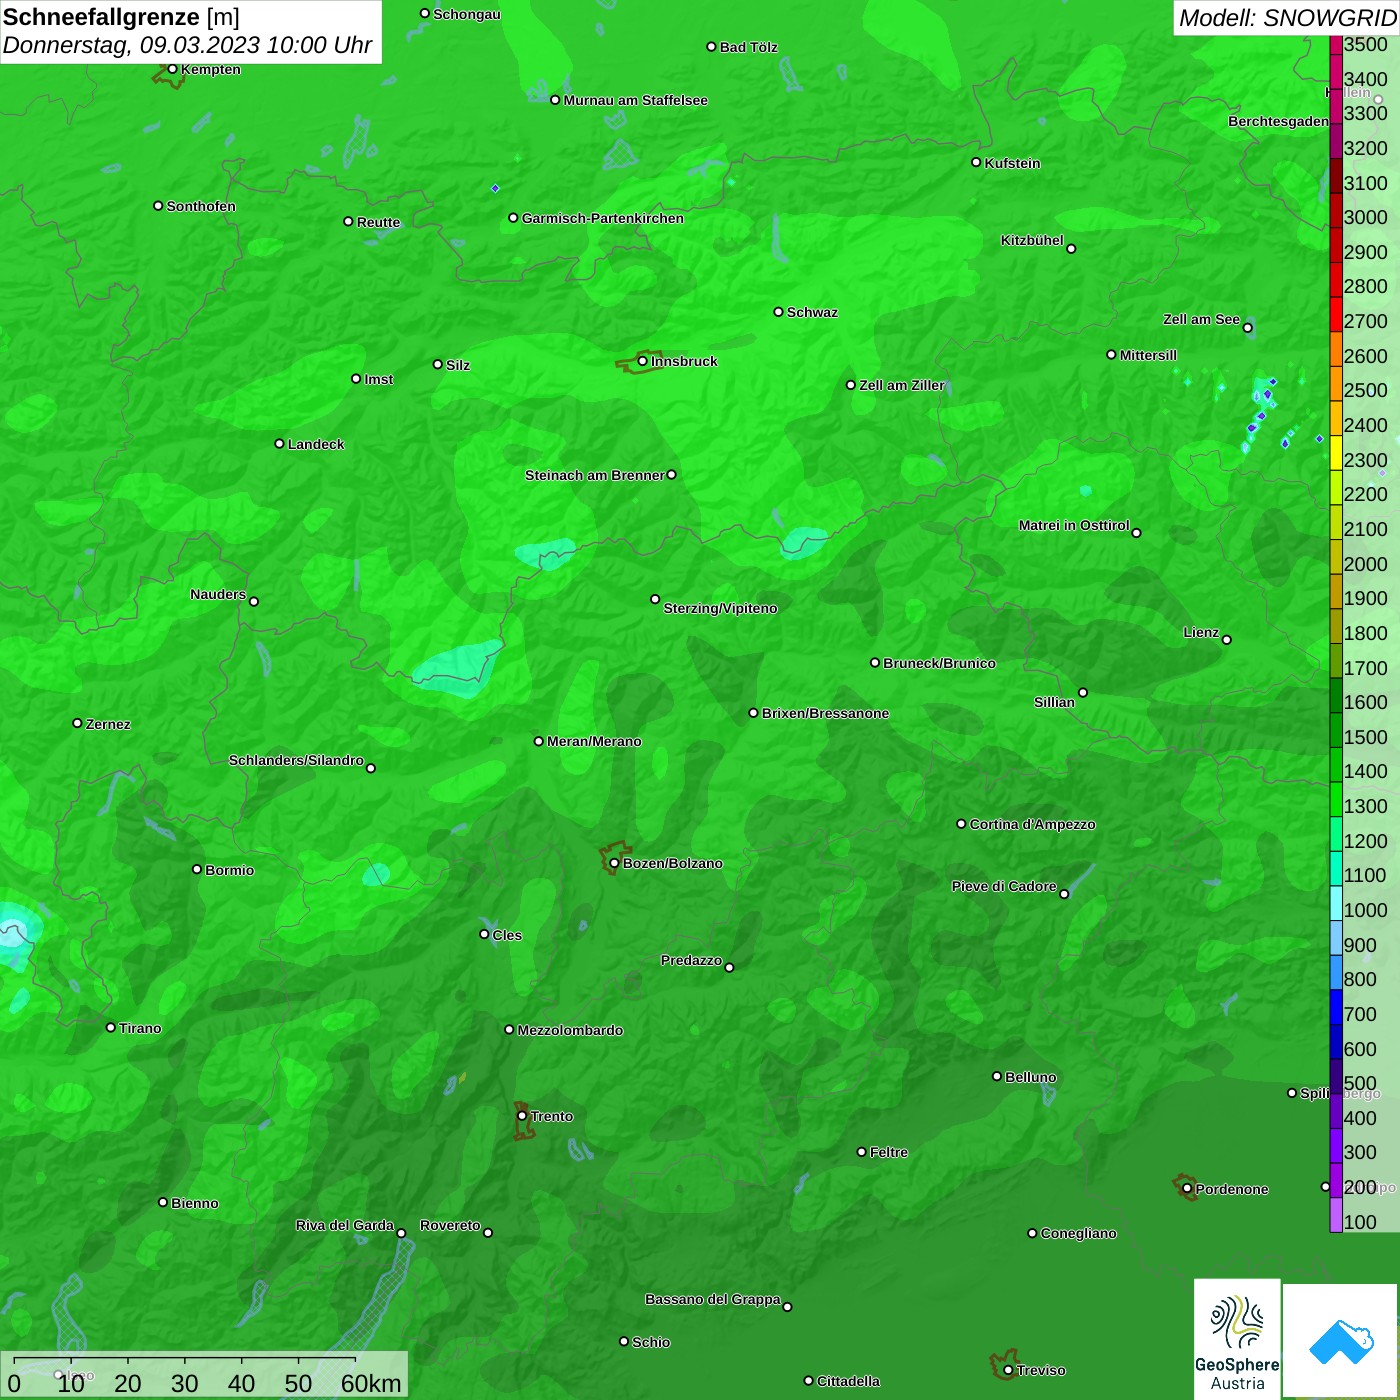
Task: Click the Sillian location dot
Action: coord(1082,692)
